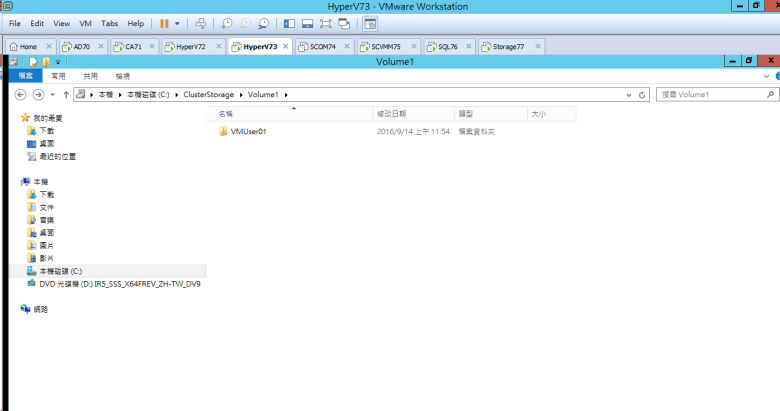Open the VM menu
Screen dimensions: 780x411
pyautogui.click(x=84, y=23)
